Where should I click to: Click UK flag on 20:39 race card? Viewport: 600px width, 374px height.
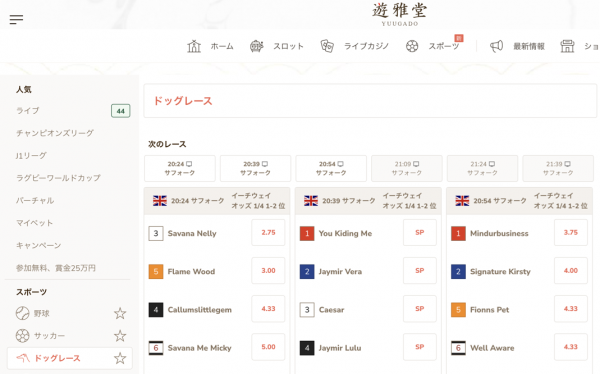311,201
